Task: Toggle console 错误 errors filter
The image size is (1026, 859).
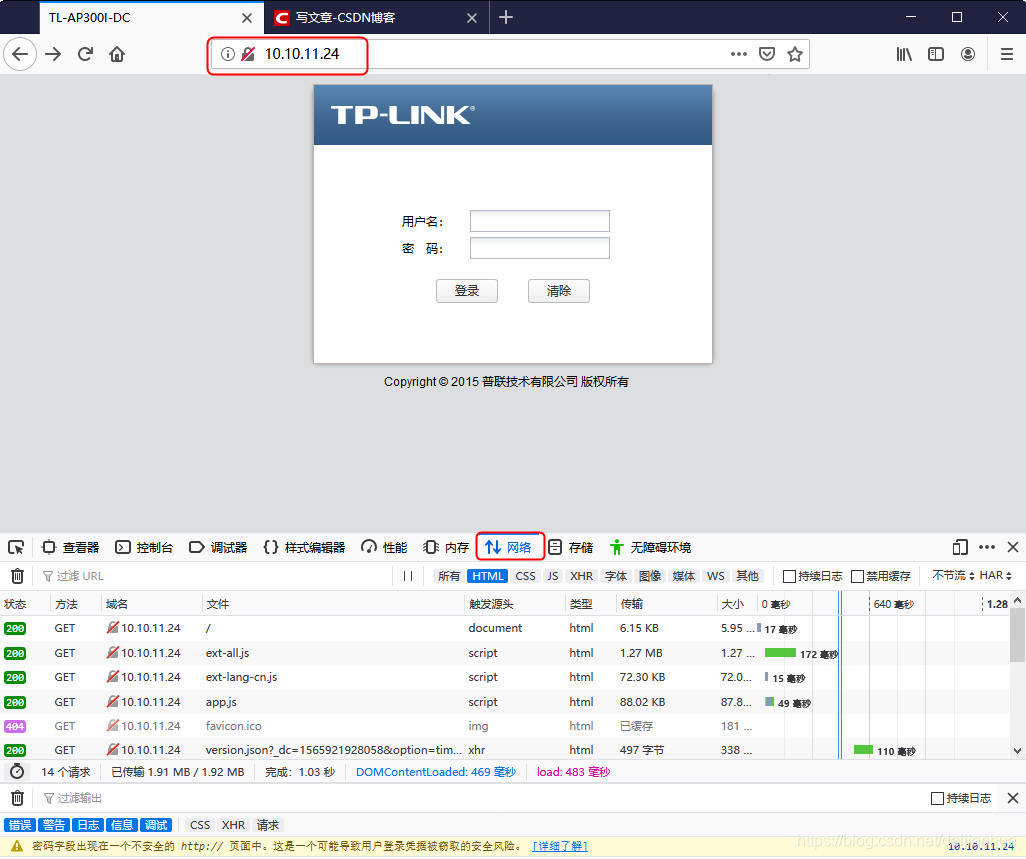Action: click(x=20, y=825)
